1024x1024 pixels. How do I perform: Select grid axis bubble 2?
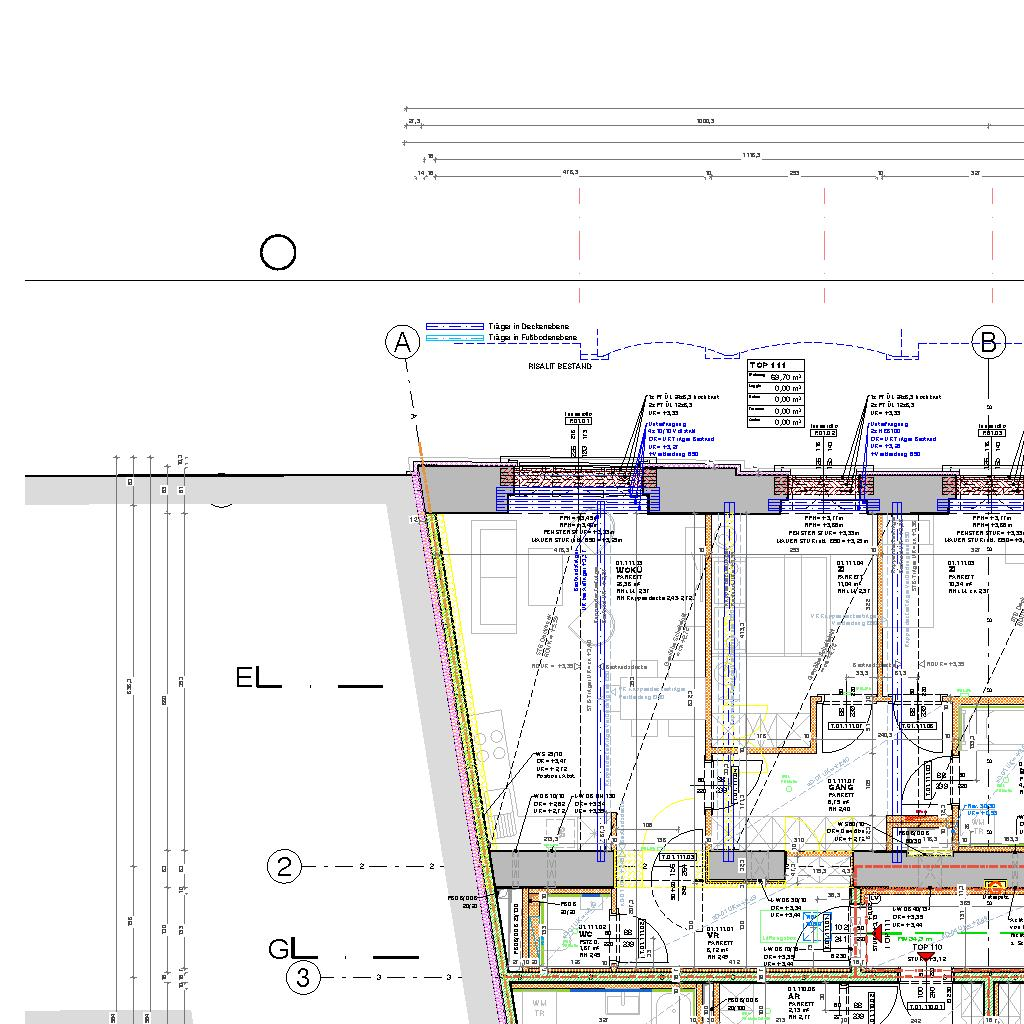pyautogui.click(x=284, y=867)
